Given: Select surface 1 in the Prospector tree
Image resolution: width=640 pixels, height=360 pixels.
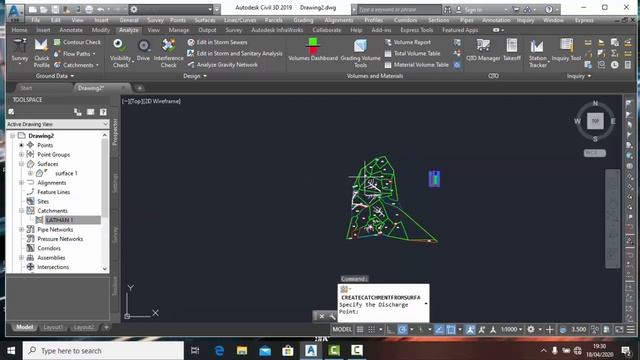Looking at the screenshot, I should tap(66, 173).
